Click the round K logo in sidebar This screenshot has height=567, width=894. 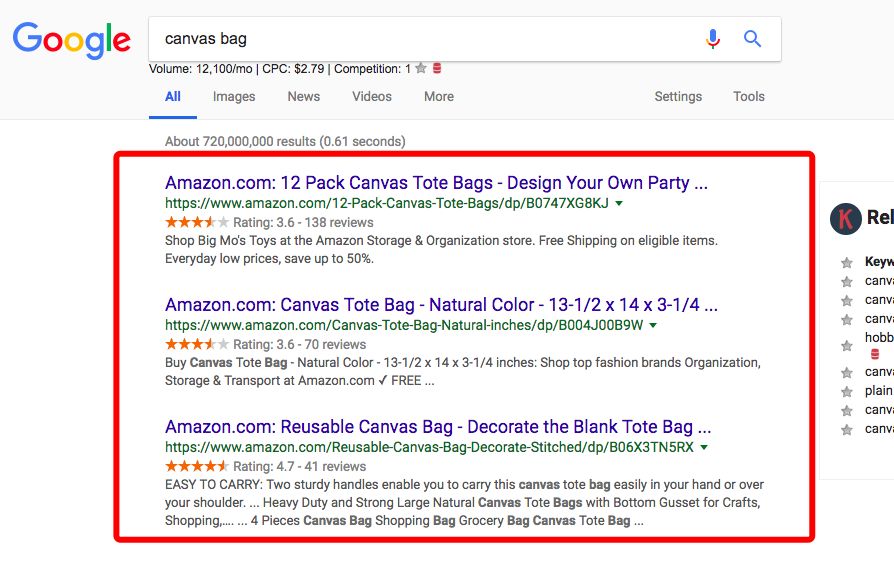tap(845, 218)
